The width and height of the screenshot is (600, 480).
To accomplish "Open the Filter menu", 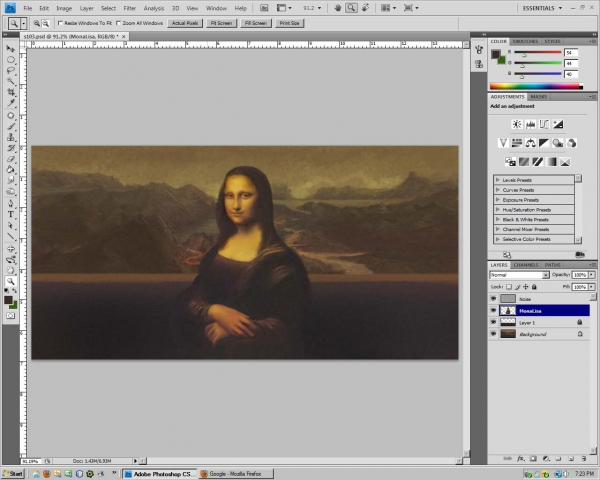I will (129, 8).
